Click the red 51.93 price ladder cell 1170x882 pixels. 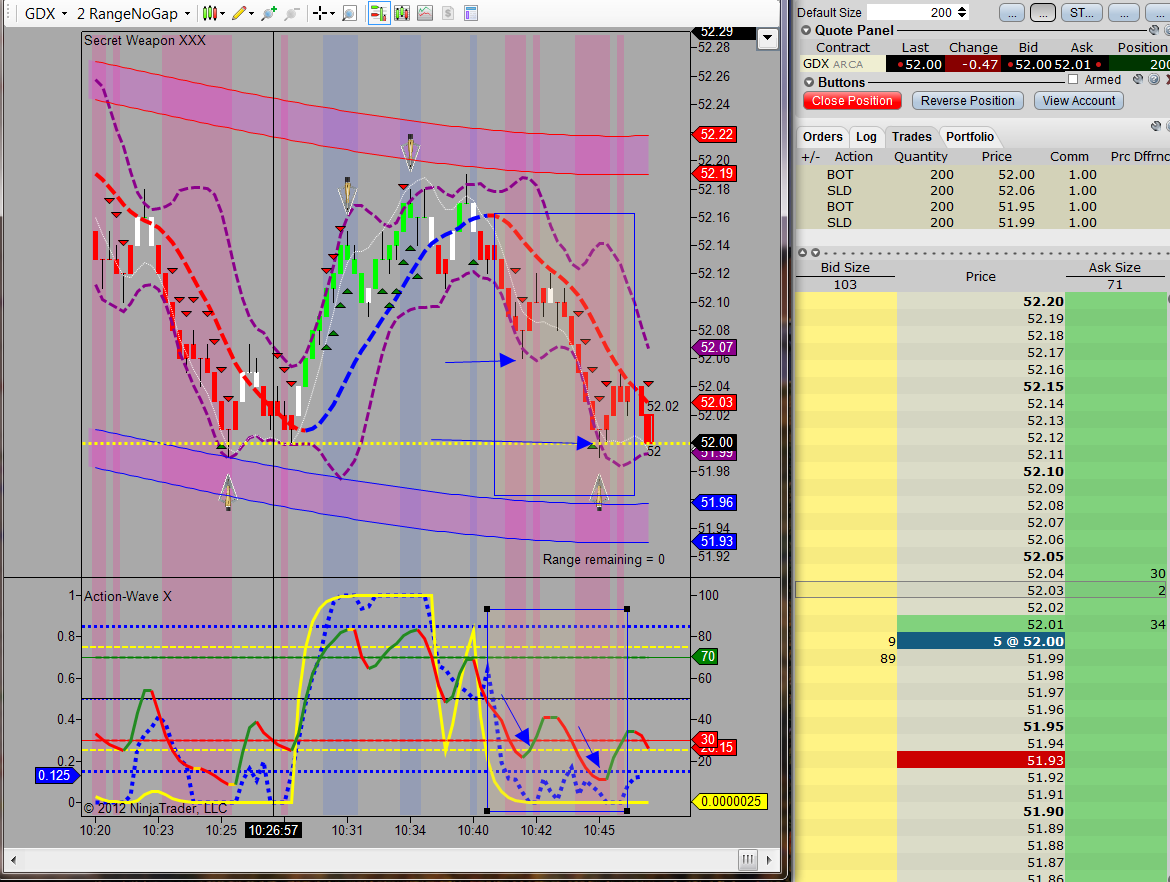(x=980, y=760)
